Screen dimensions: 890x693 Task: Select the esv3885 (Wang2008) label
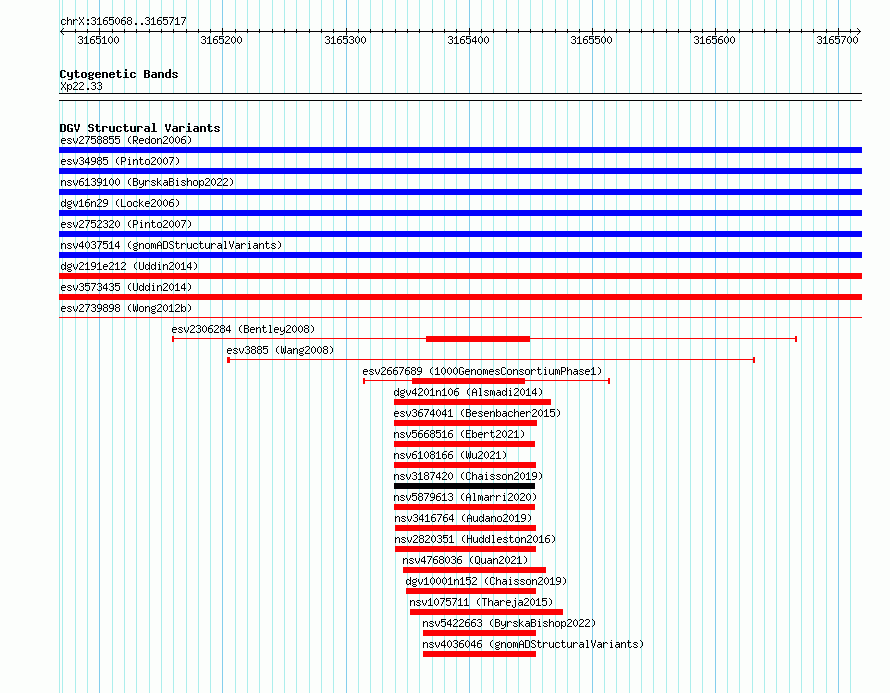pos(280,350)
